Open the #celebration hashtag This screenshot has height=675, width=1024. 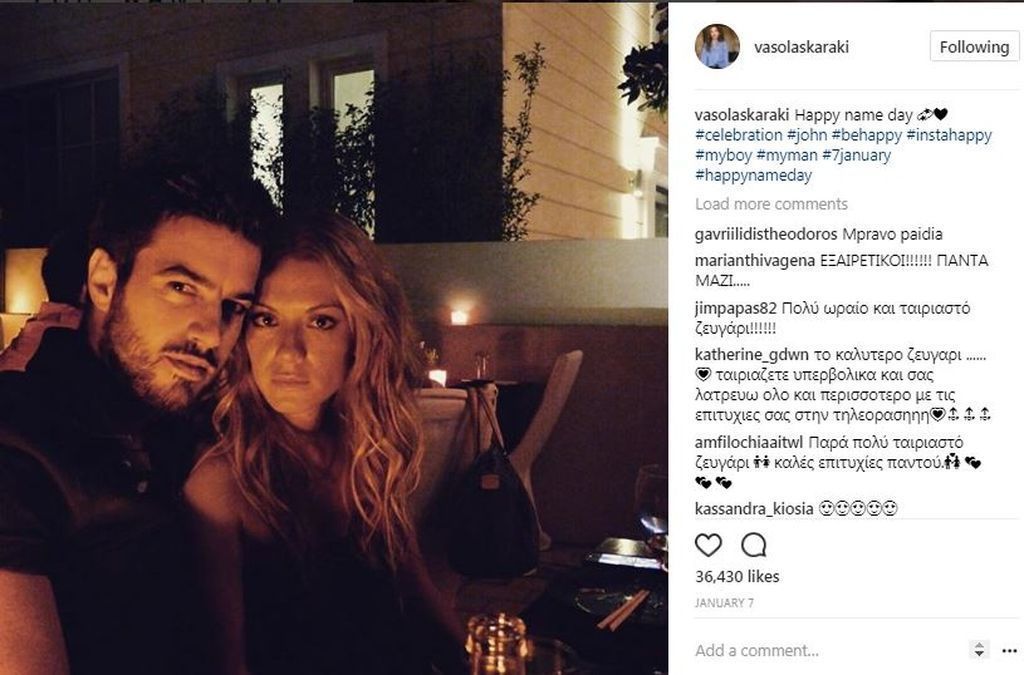tap(739, 135)
